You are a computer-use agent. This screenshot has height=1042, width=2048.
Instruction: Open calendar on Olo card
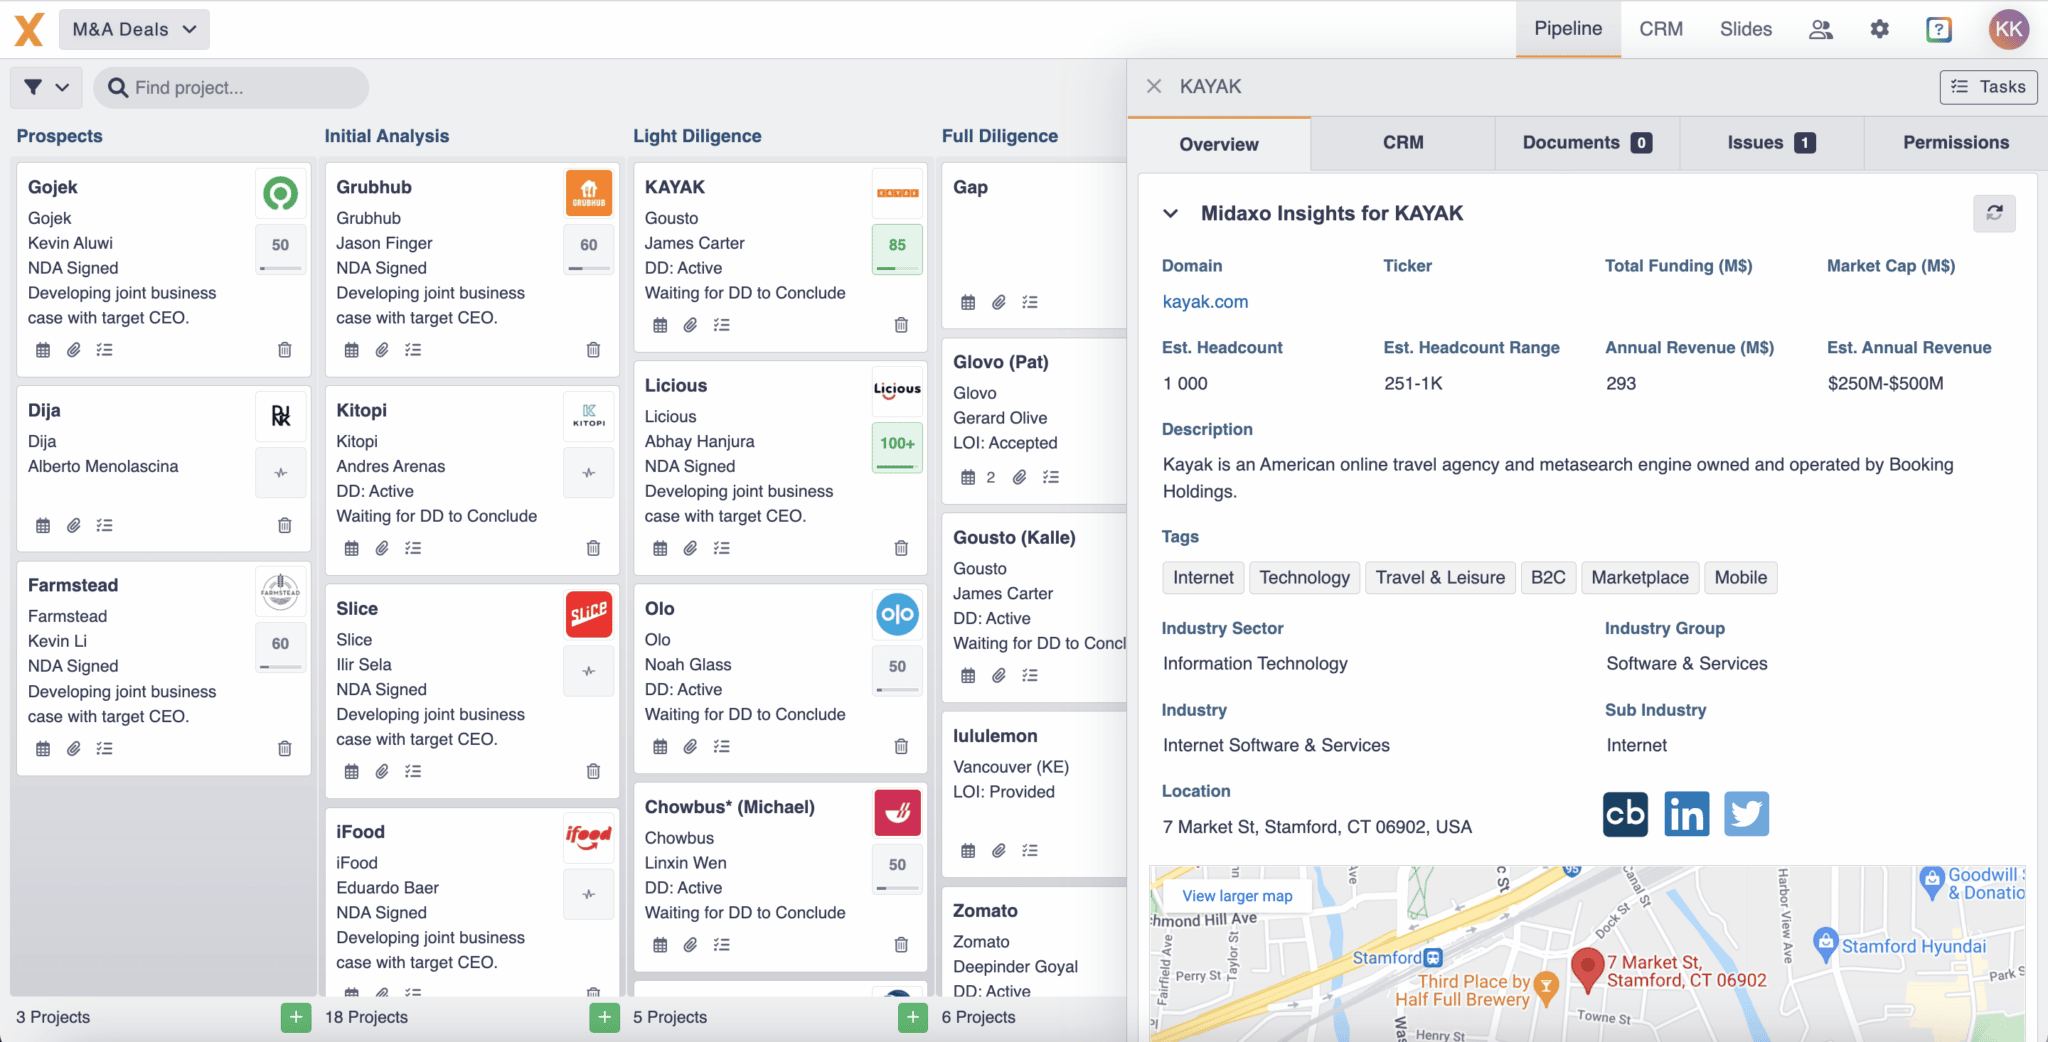660,746
